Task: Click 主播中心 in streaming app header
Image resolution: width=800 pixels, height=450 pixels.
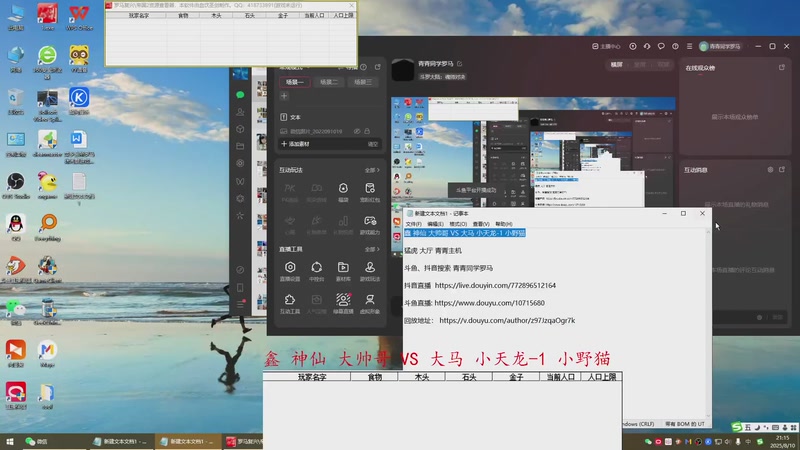Action: [x=606, y=46]
